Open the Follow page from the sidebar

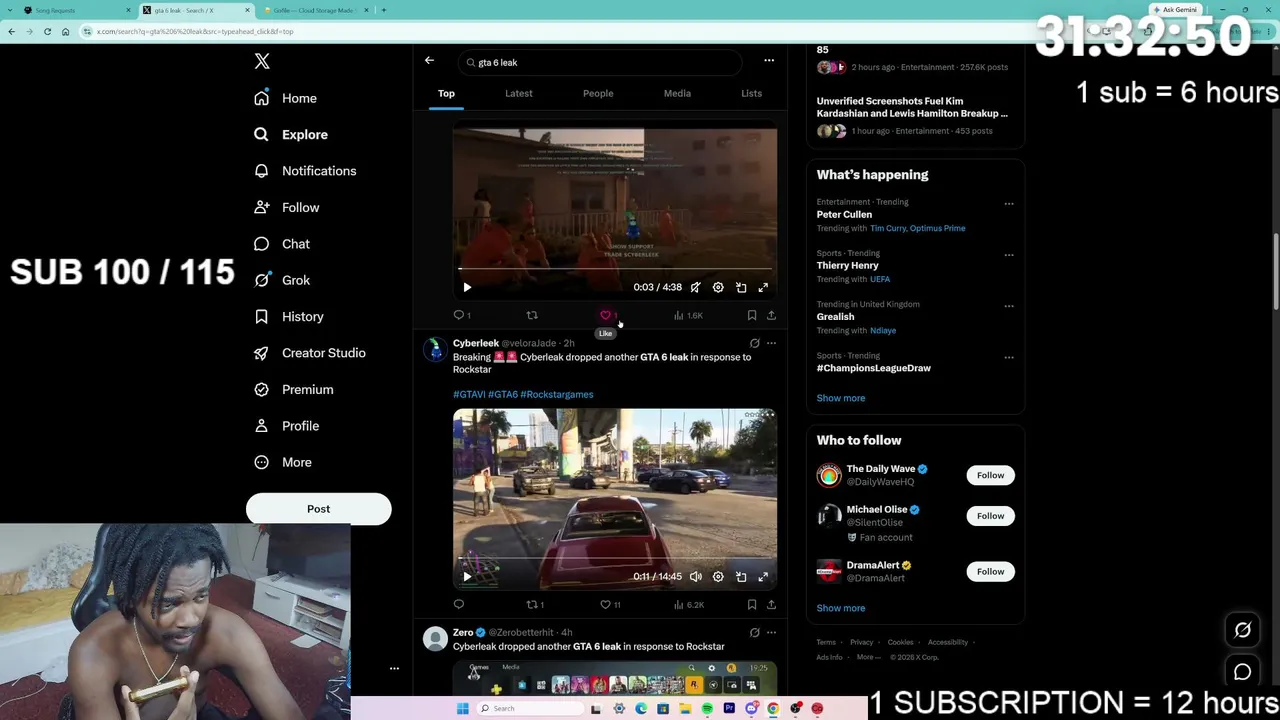pos(286,207)
